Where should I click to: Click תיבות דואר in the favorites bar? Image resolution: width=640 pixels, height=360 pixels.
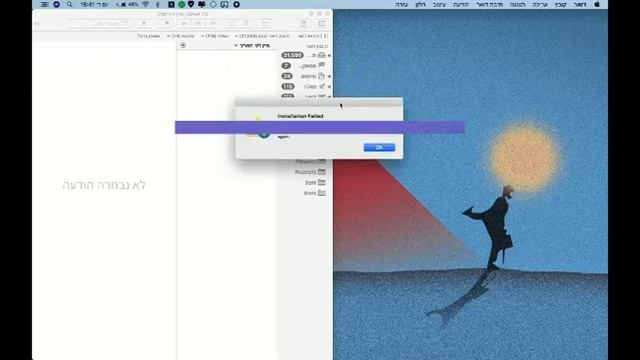point(309,36)
